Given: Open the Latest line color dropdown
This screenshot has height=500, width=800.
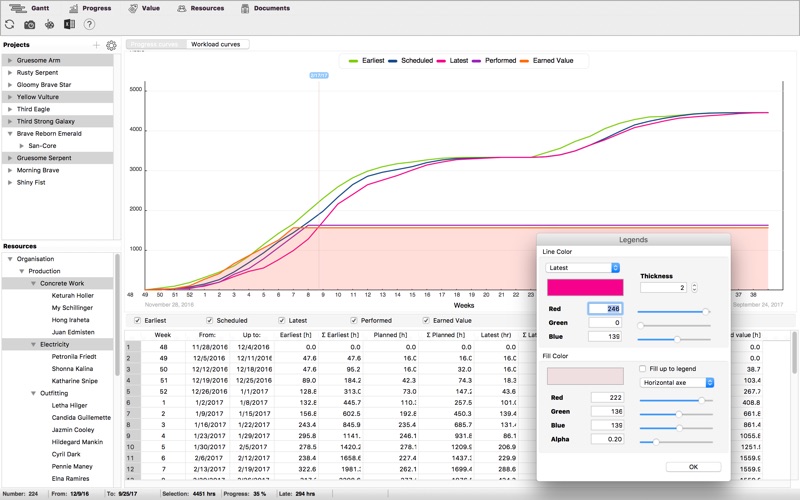Looking at the screenshot, I should [x=583, y=268].
